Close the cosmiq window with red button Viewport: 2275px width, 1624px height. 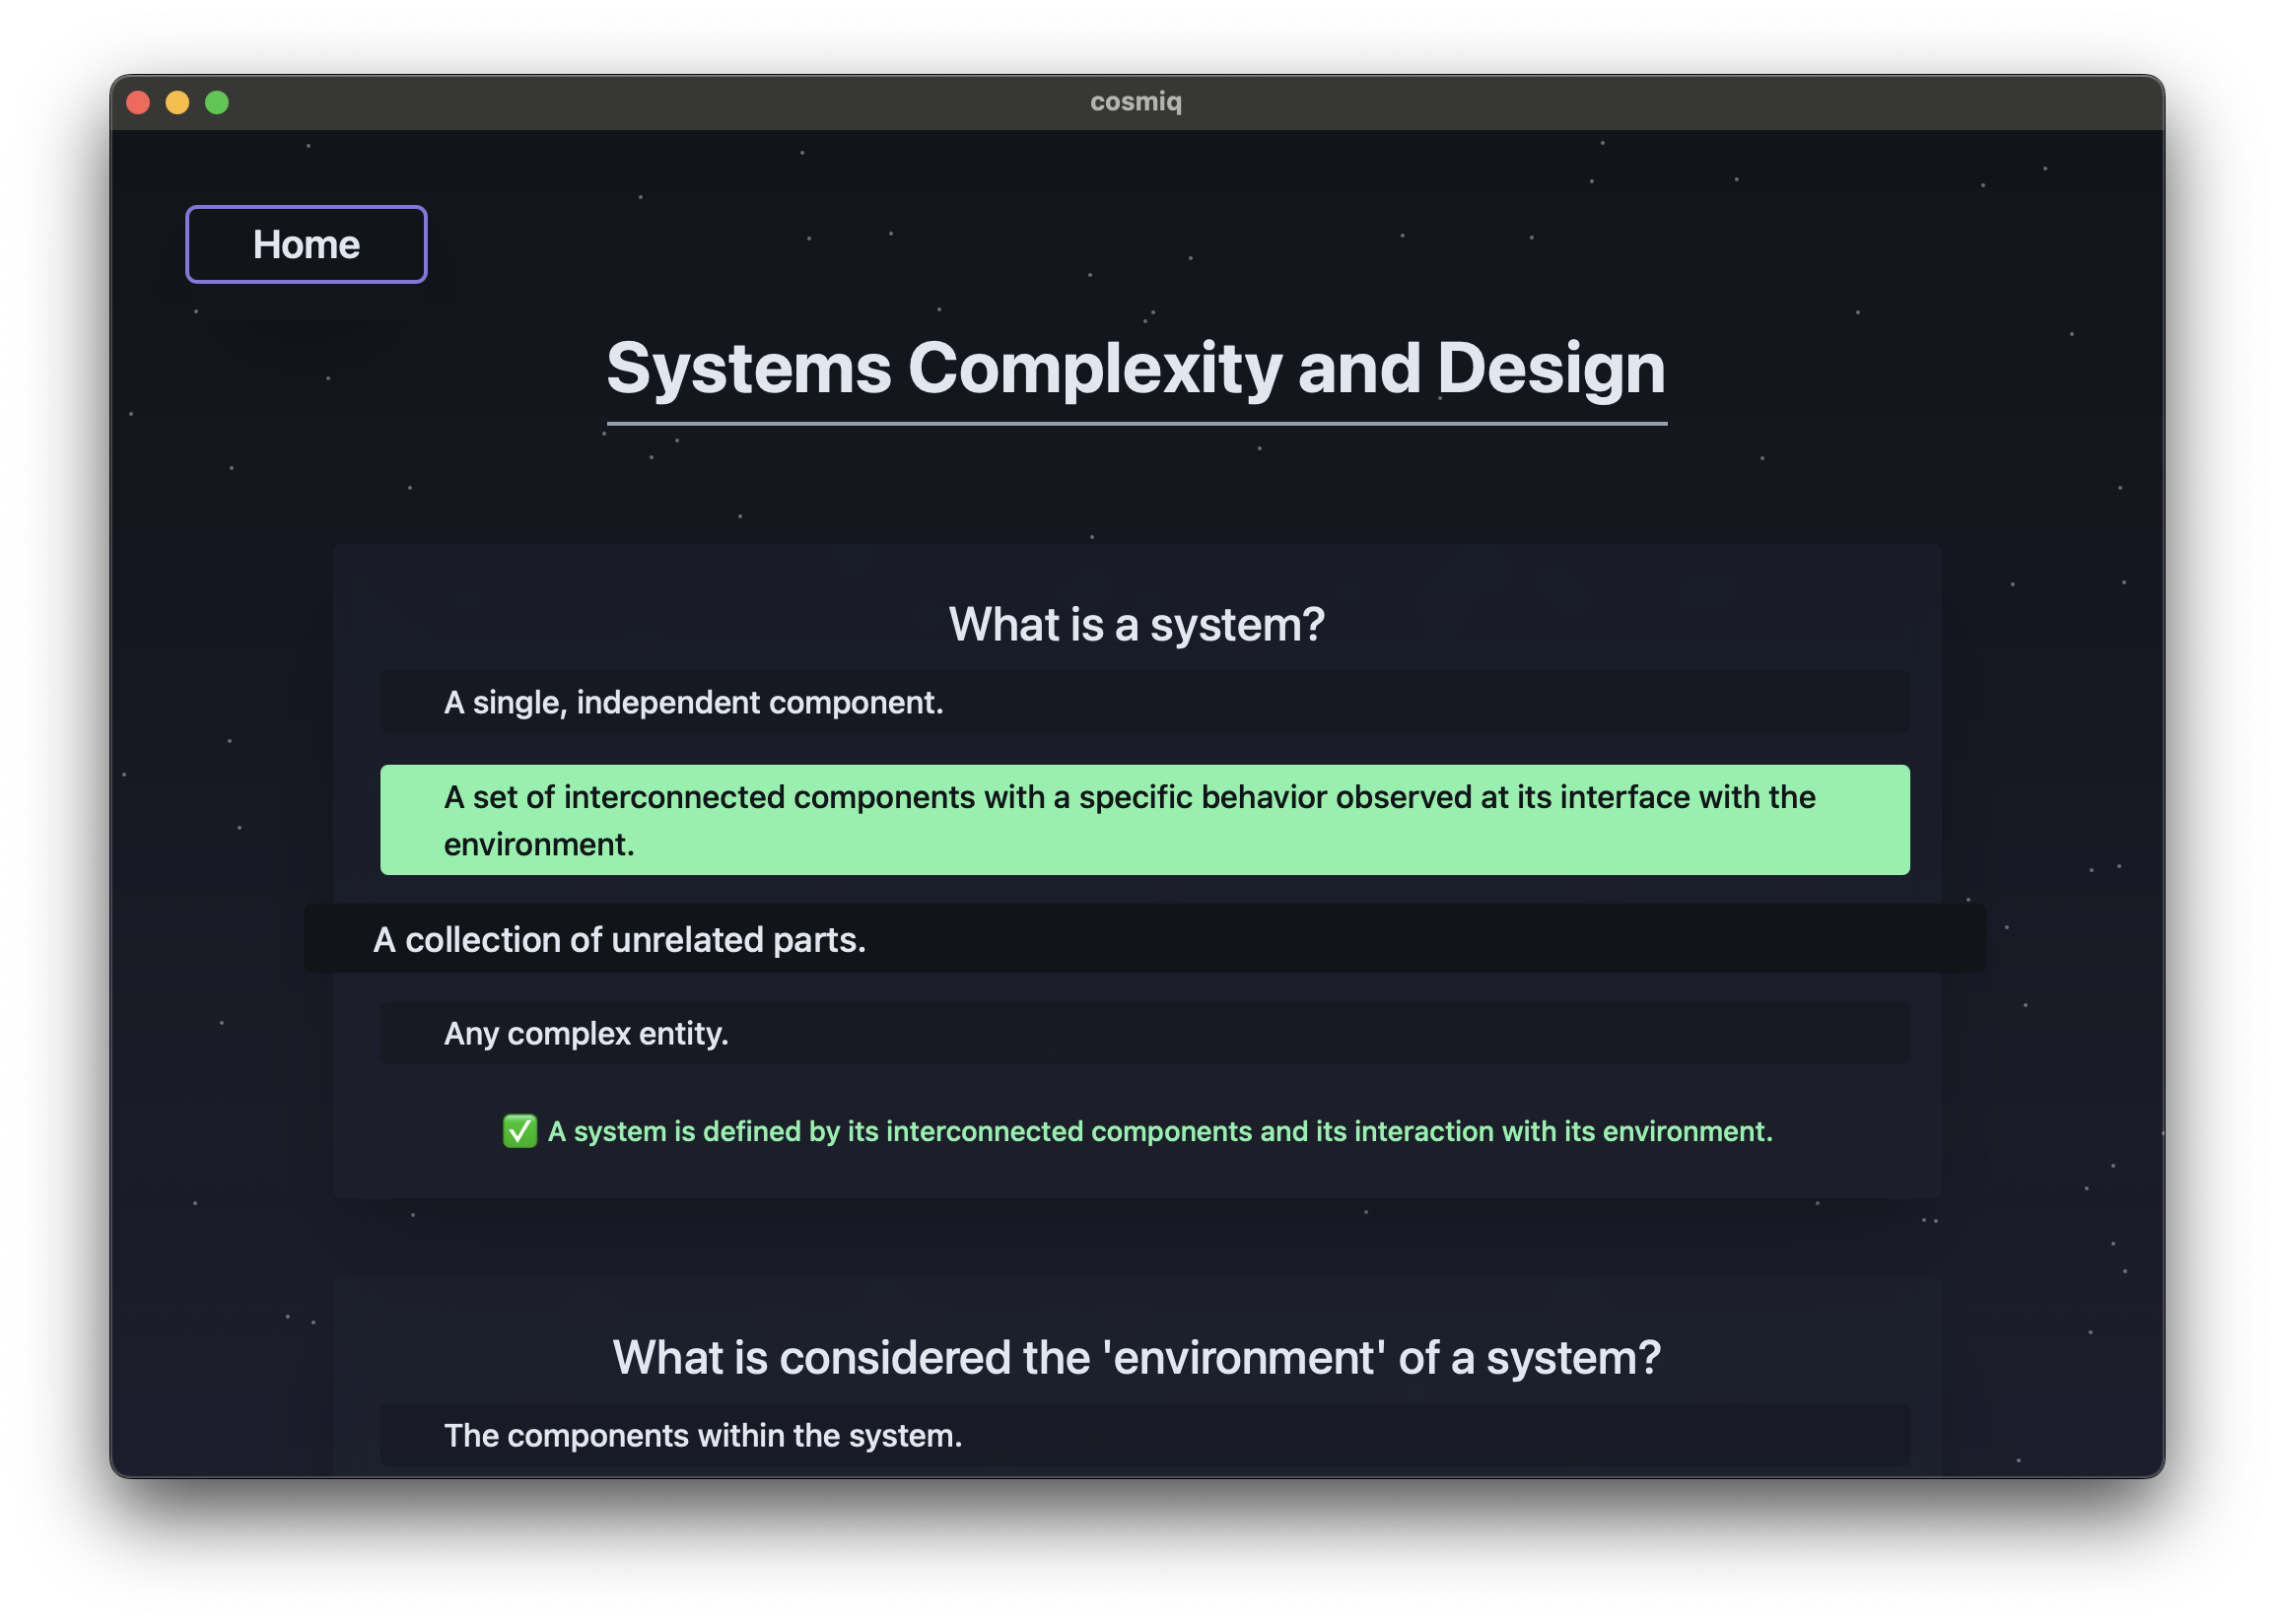pyautogui.click(x=138, y=103)
